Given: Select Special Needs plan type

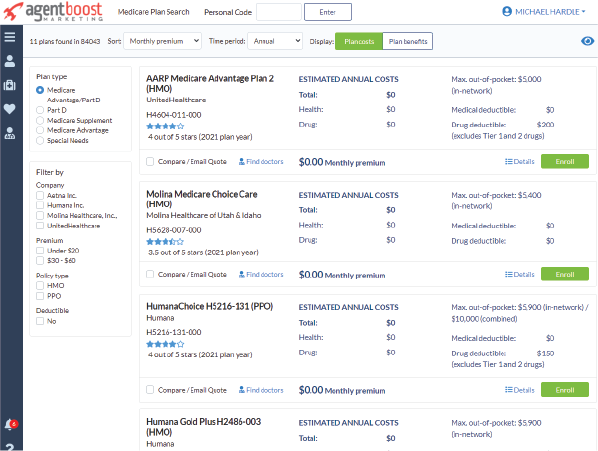Looking at the screenshot, I should (40, 141).
